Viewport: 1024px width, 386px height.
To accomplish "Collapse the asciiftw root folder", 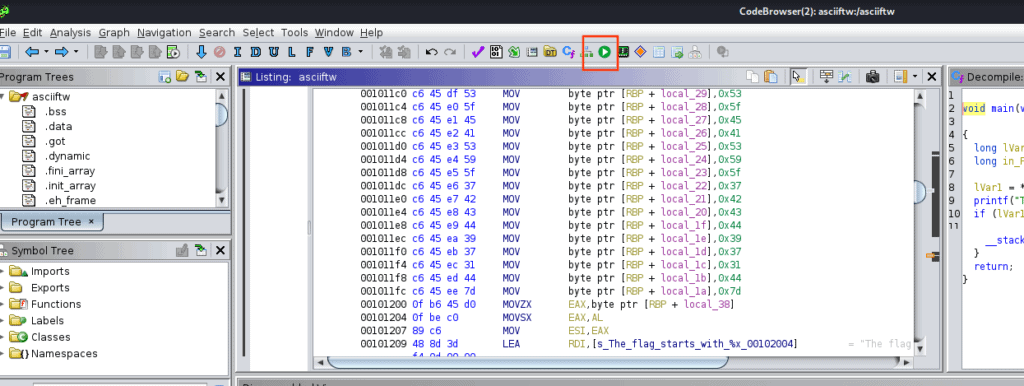I will pyautogui.click(x=3, y=97).
